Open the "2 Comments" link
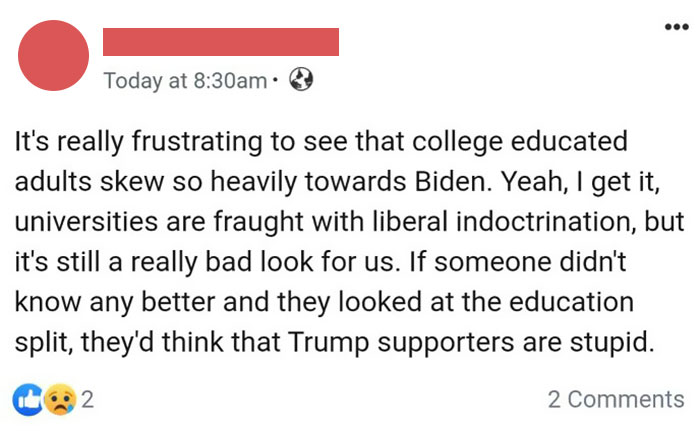 click(x=616, y=400)
